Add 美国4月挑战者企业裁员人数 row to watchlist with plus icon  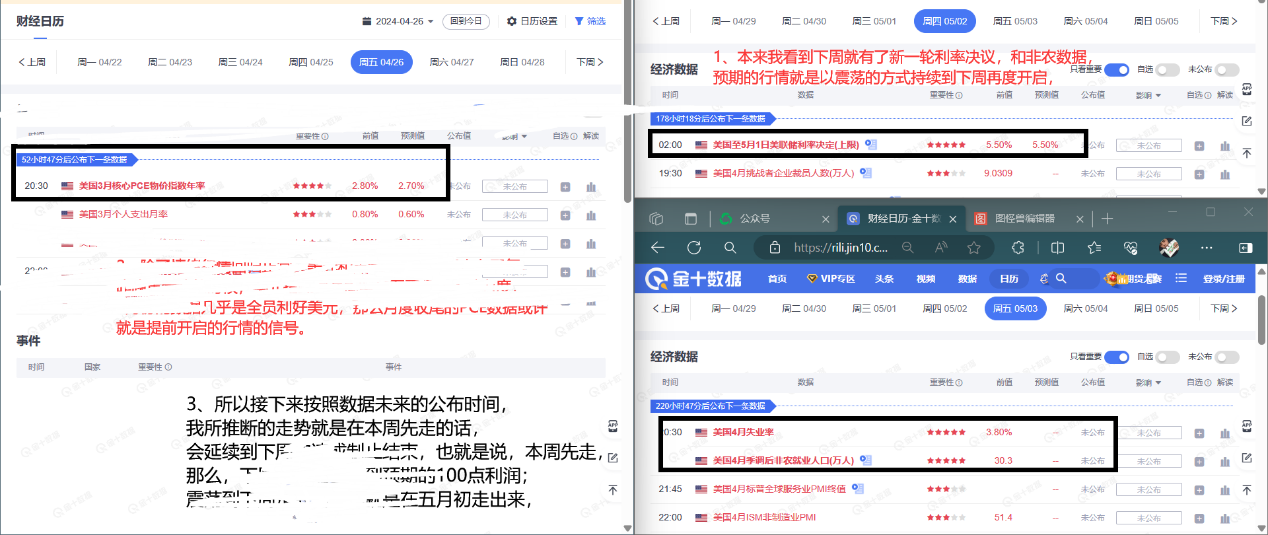point(1199,173)
